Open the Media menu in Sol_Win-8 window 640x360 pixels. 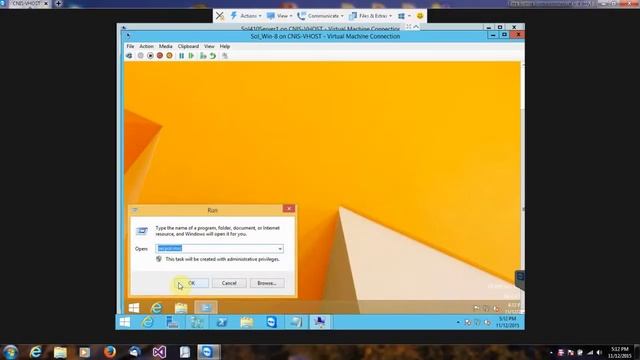[x=165, y=47]
